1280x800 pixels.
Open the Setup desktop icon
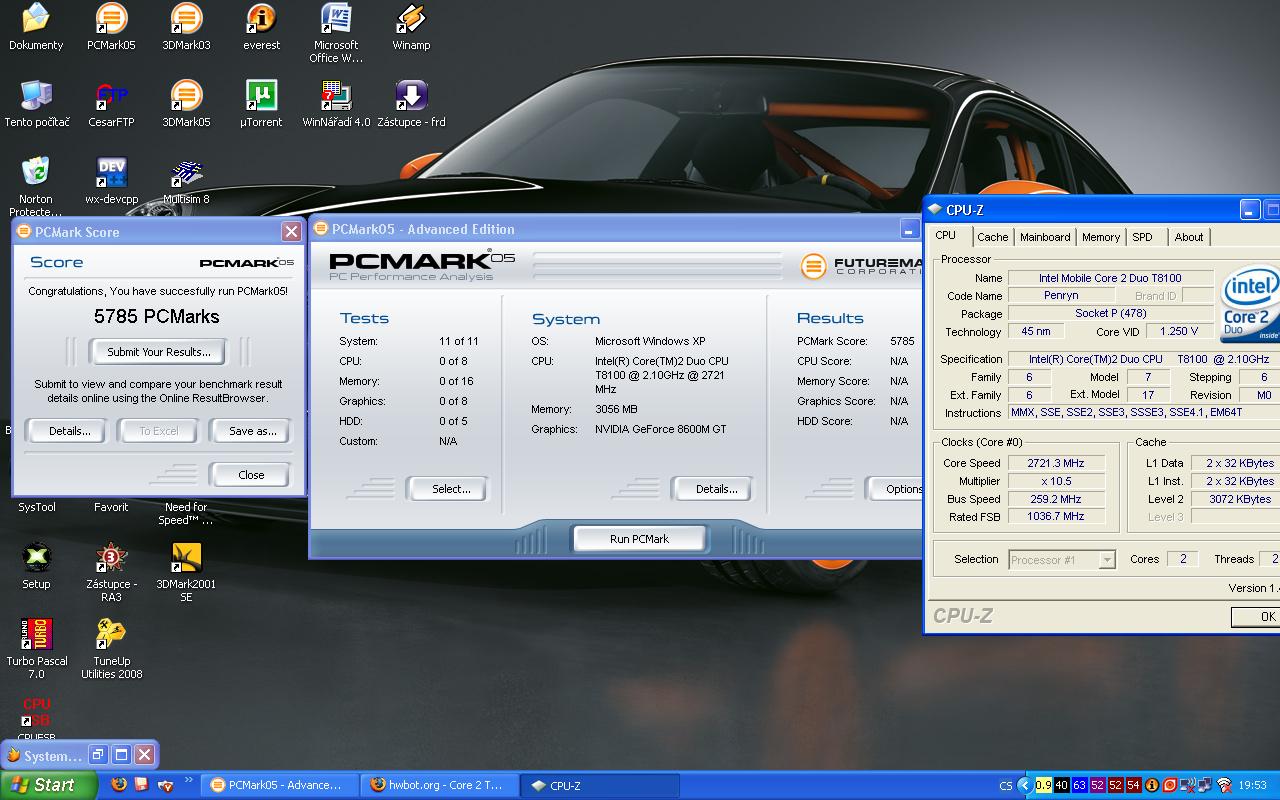[36, 566]
